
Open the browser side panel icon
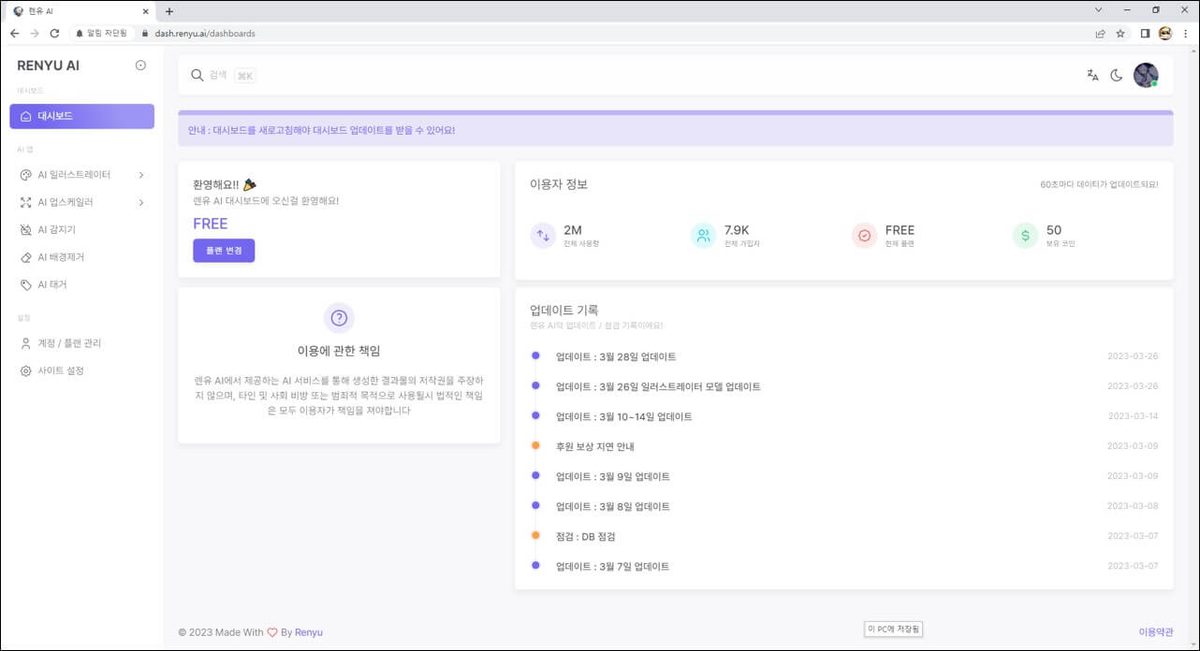(x=1145, y=33)
